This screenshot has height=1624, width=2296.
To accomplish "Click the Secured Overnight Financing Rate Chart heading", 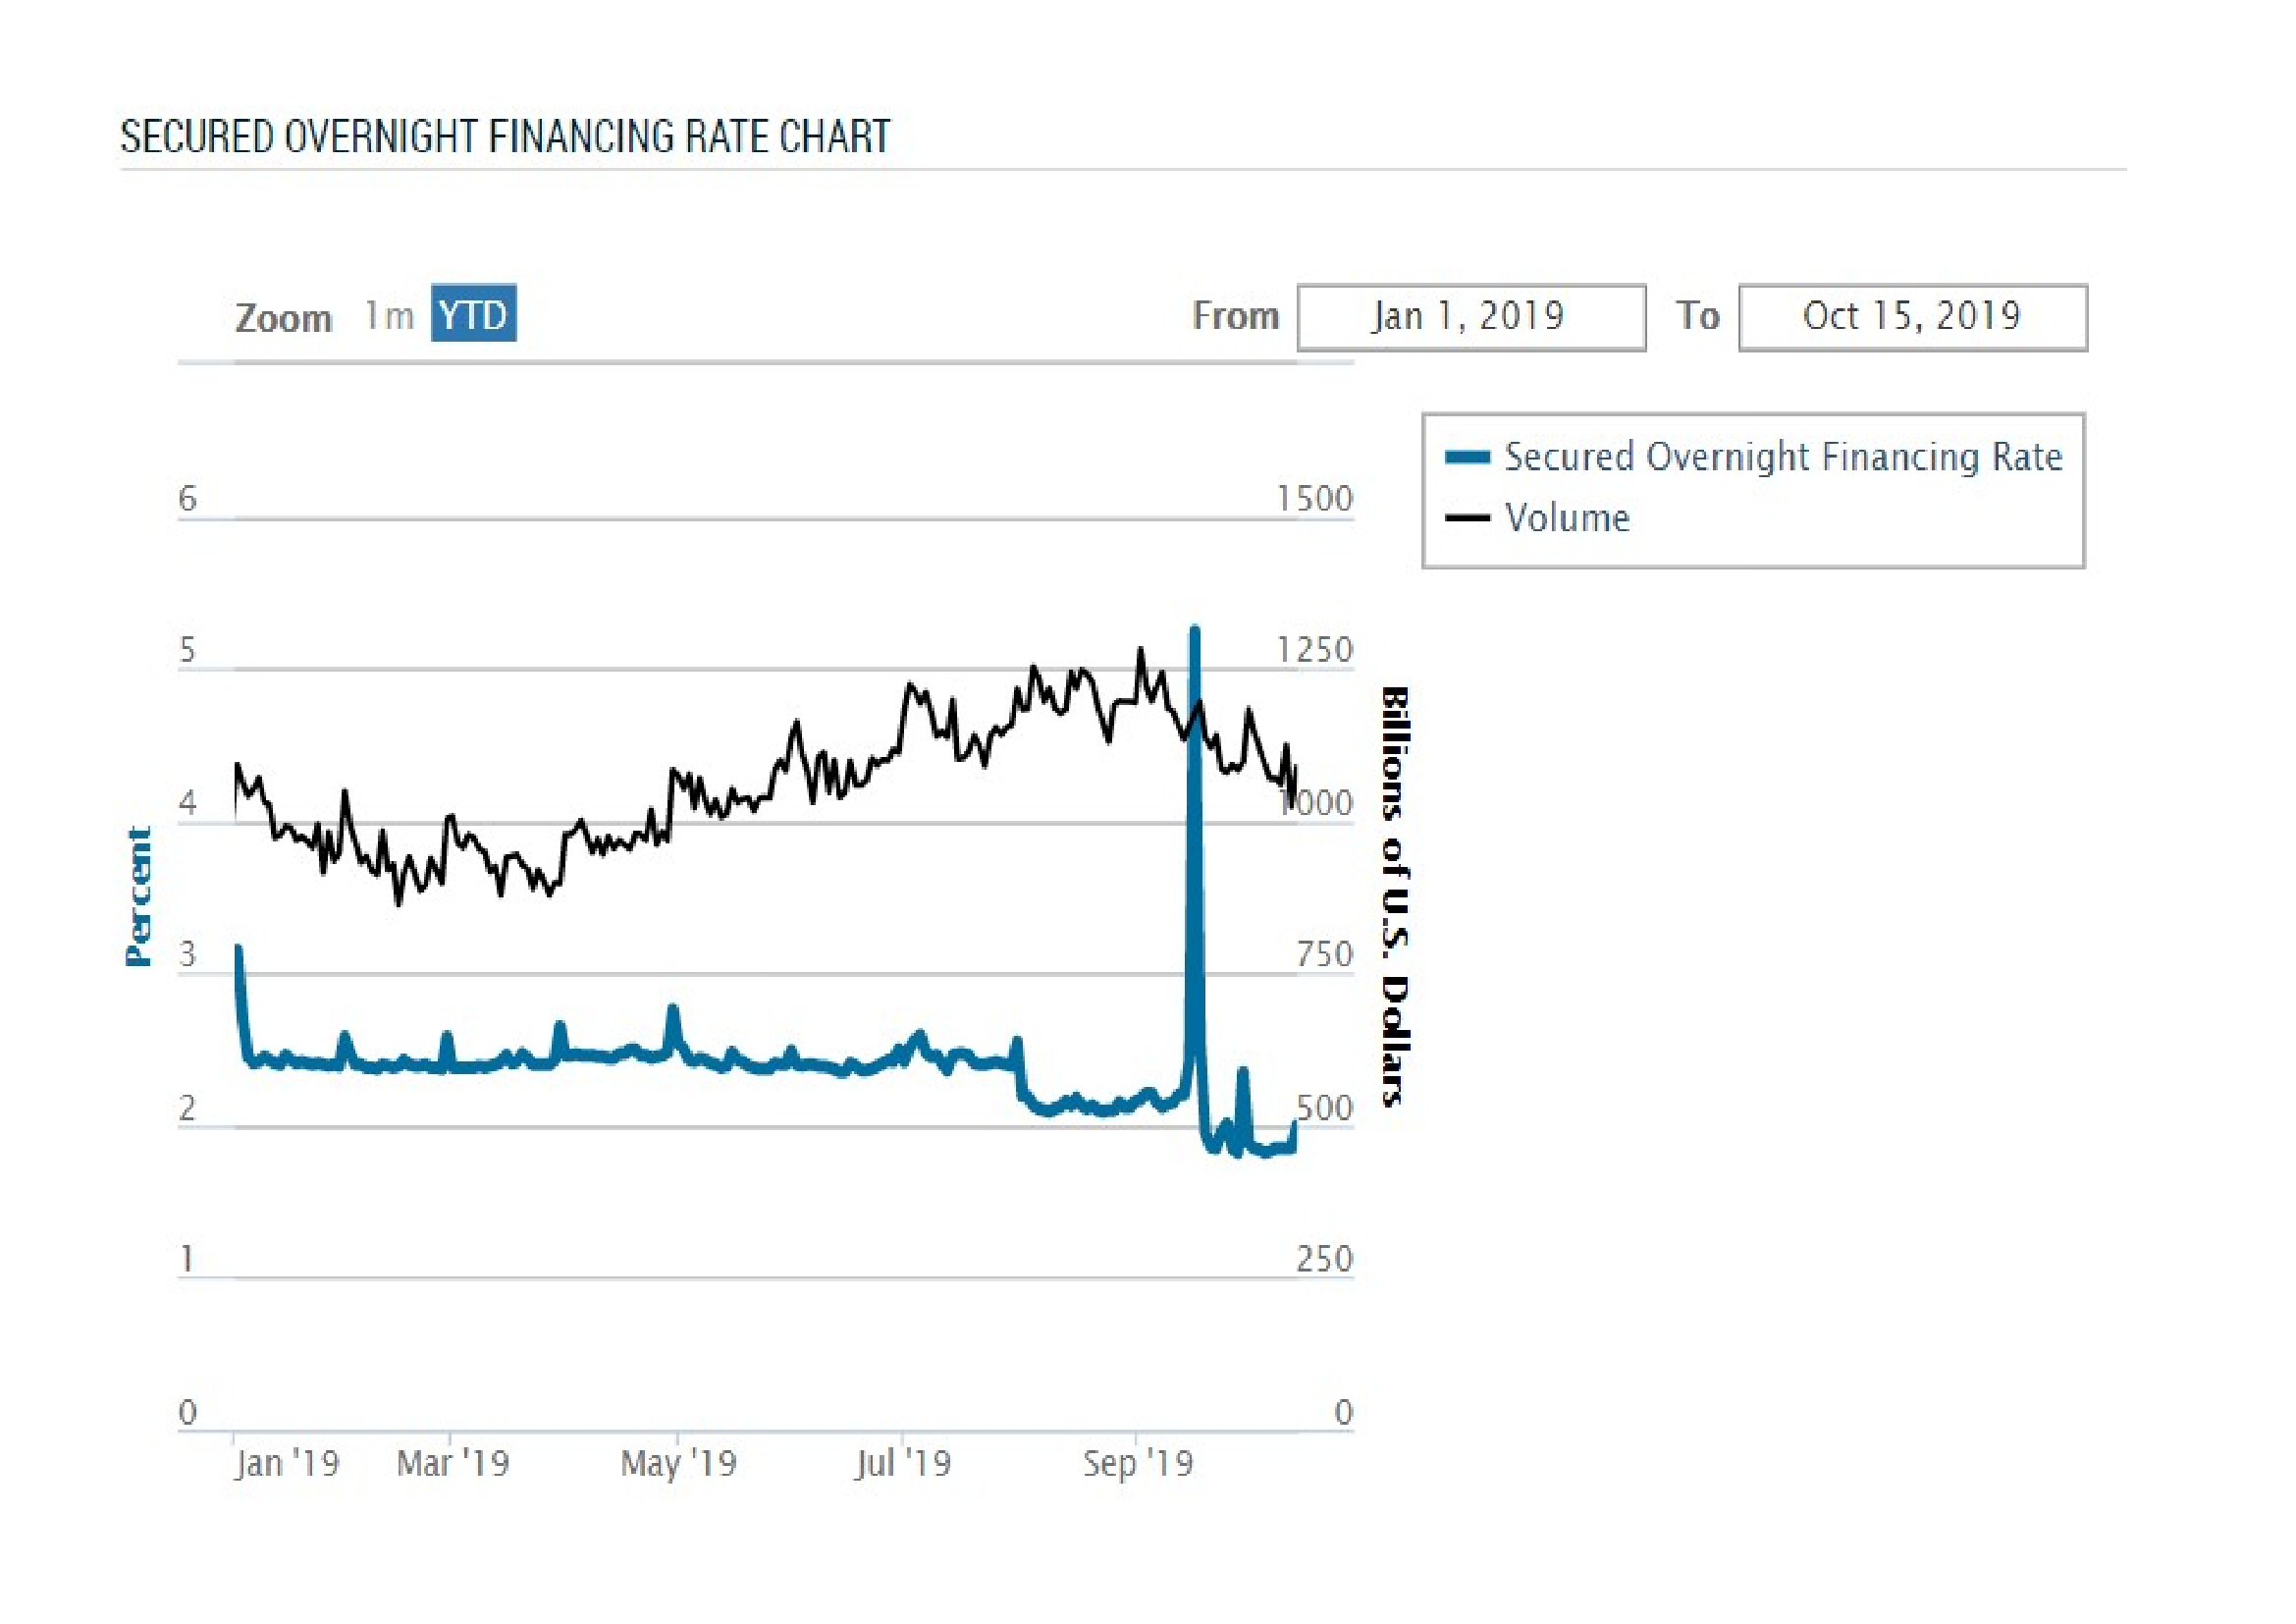I will click(x=505, y=137).
